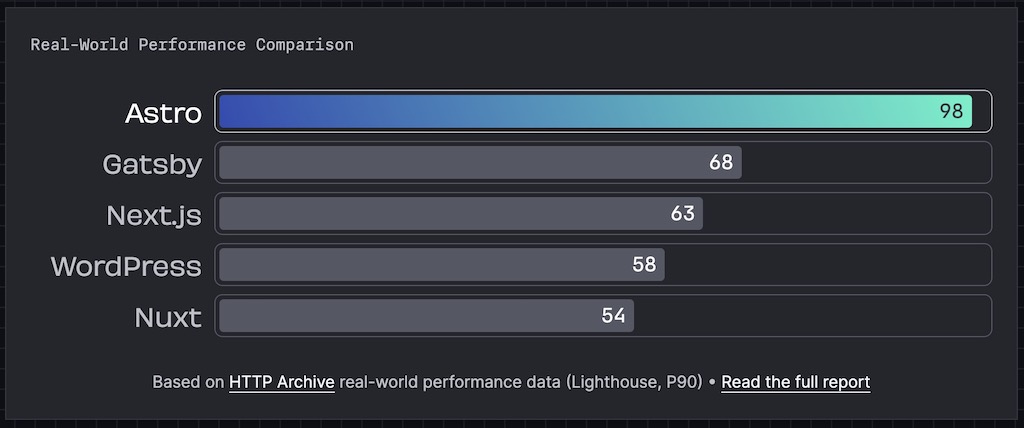Click the Next.js score value 63
1024x428 pixels.
click(683, 213)
